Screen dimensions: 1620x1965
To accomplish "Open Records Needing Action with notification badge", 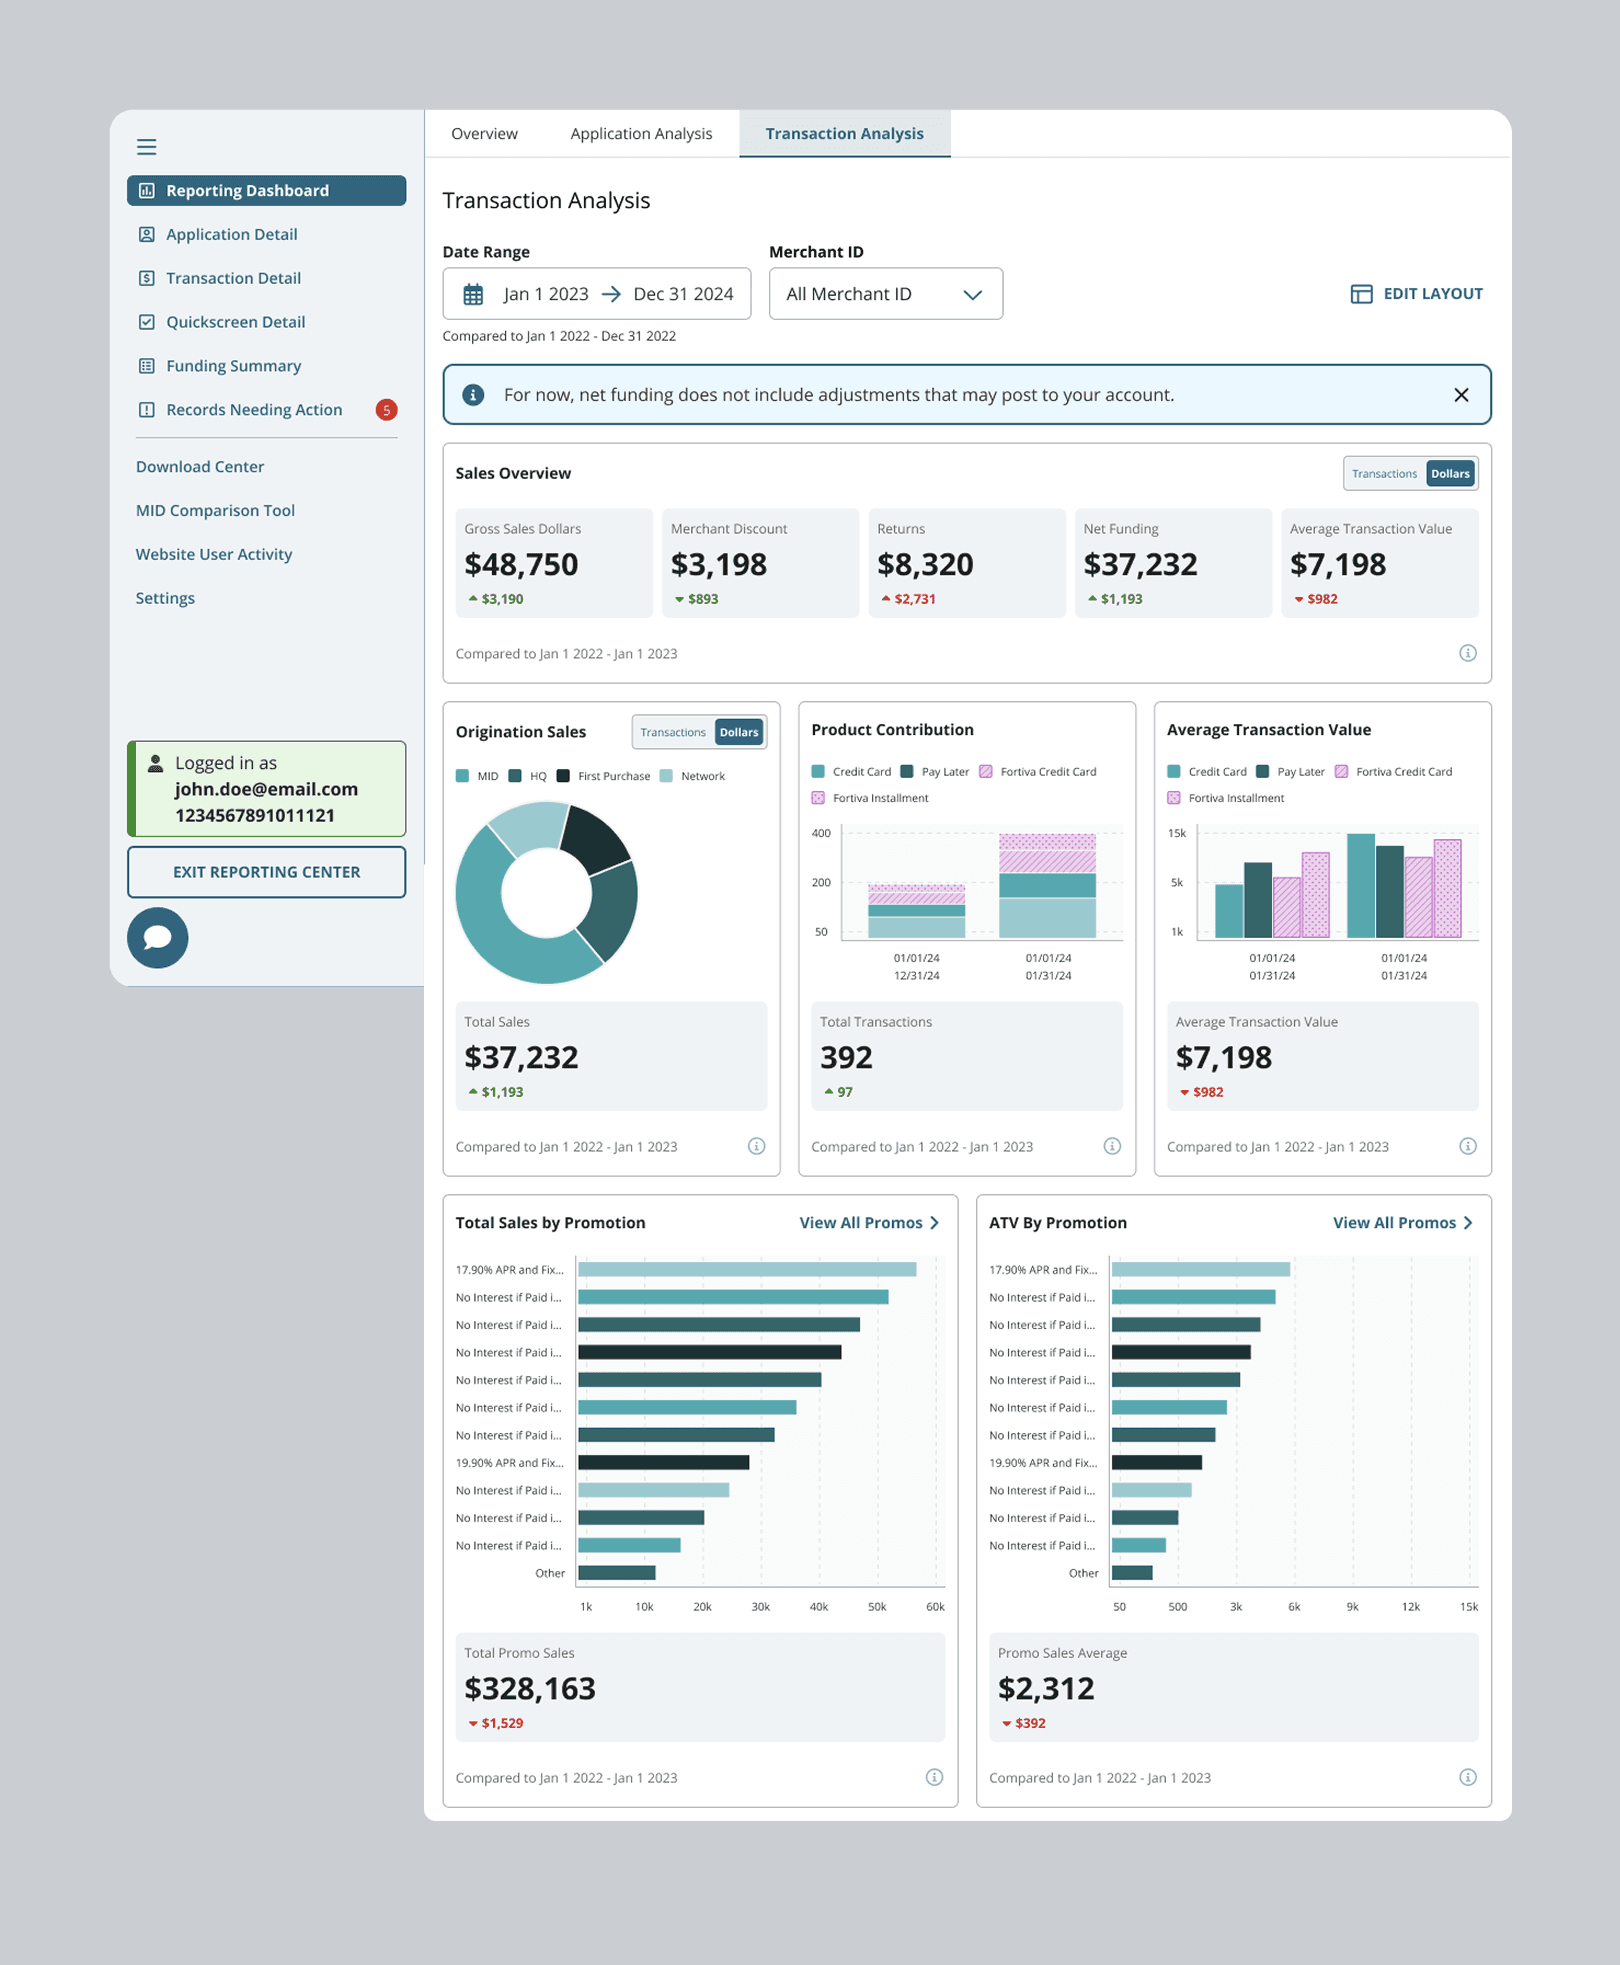I will pyautogui.click(x=252, y=409).
